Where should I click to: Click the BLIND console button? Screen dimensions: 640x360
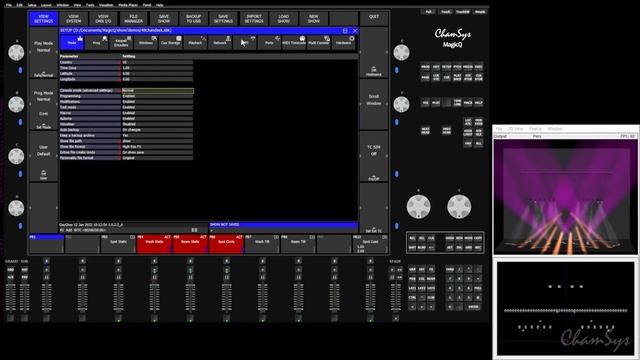point(422,247)
